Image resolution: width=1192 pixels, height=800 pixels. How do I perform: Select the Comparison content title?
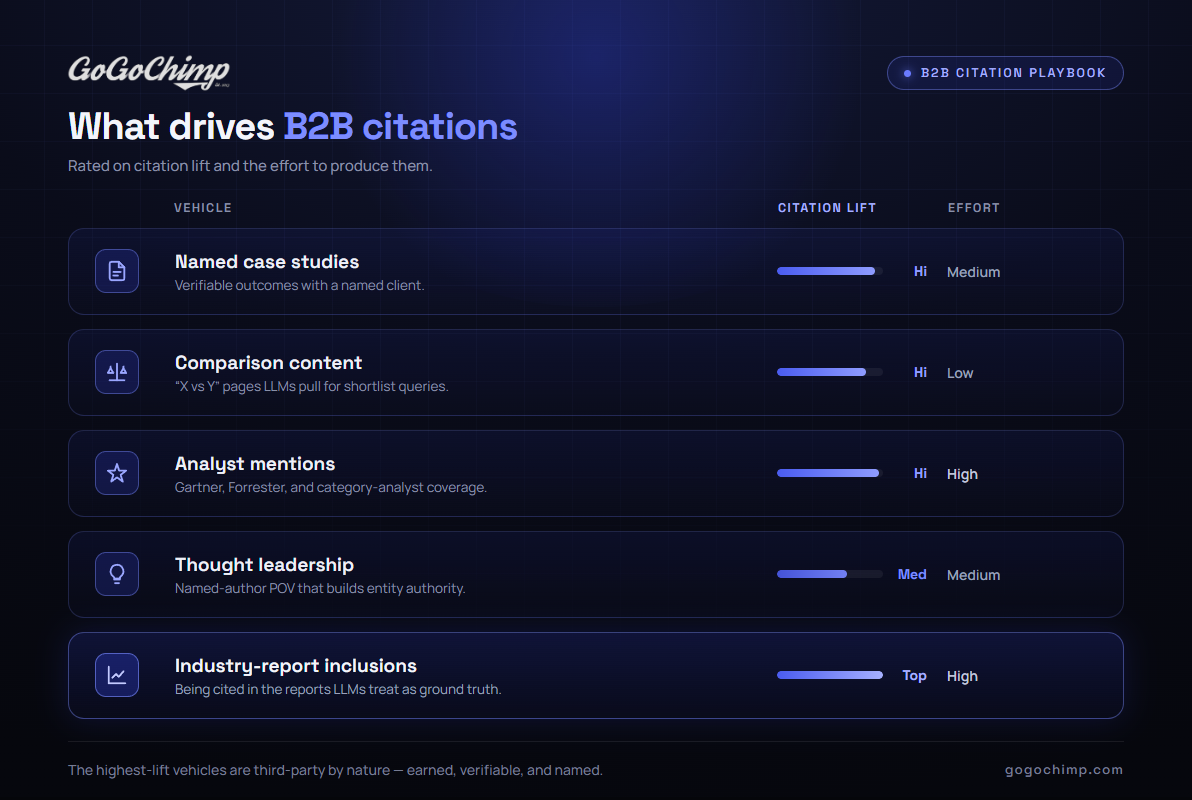[x=268, y=363]
